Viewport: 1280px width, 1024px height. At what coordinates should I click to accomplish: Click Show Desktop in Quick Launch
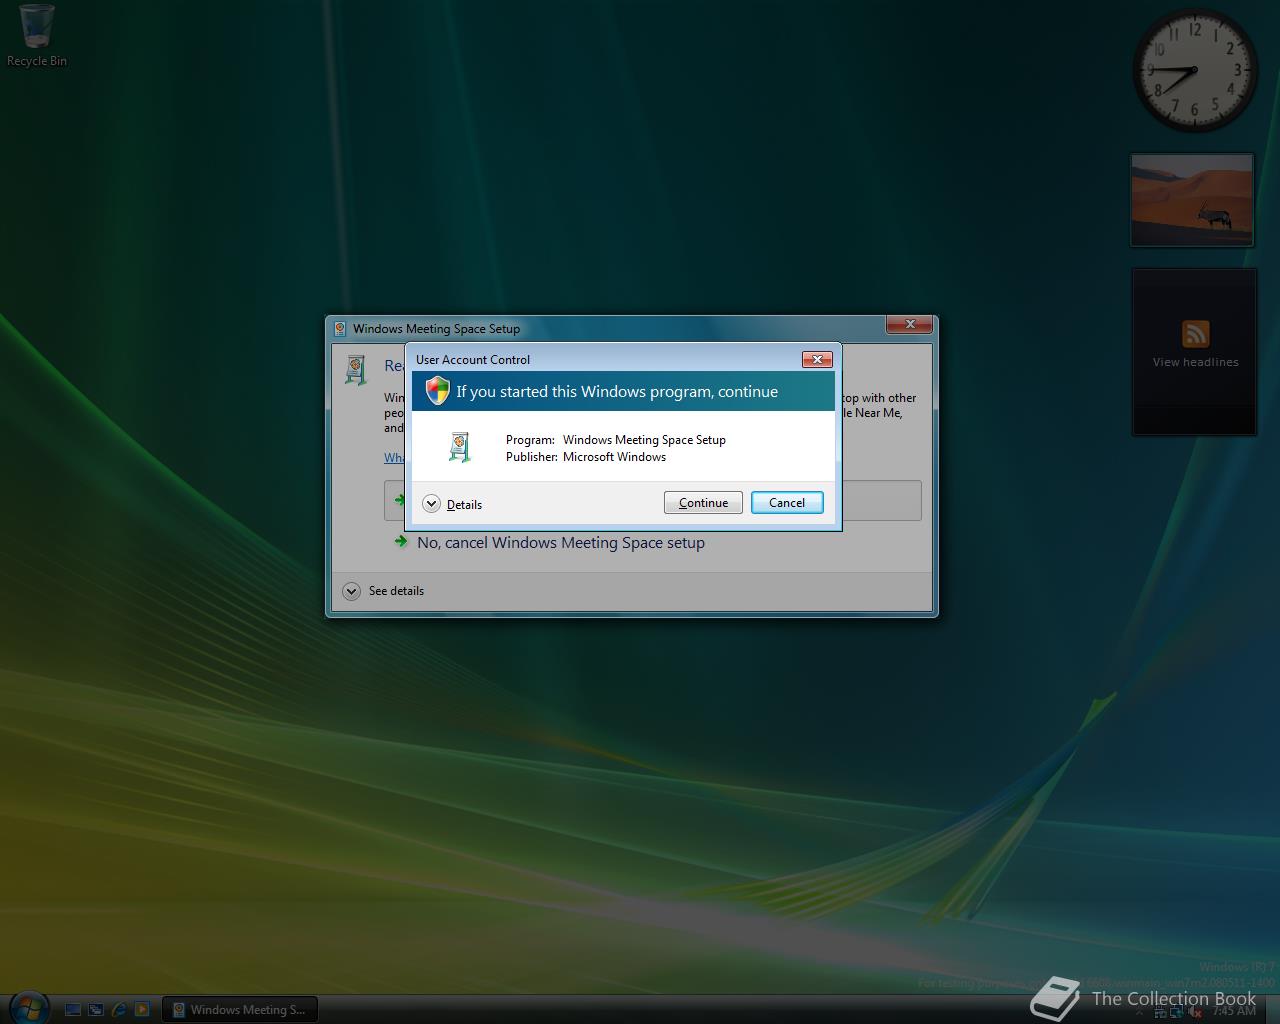(x=73, y=1010)
